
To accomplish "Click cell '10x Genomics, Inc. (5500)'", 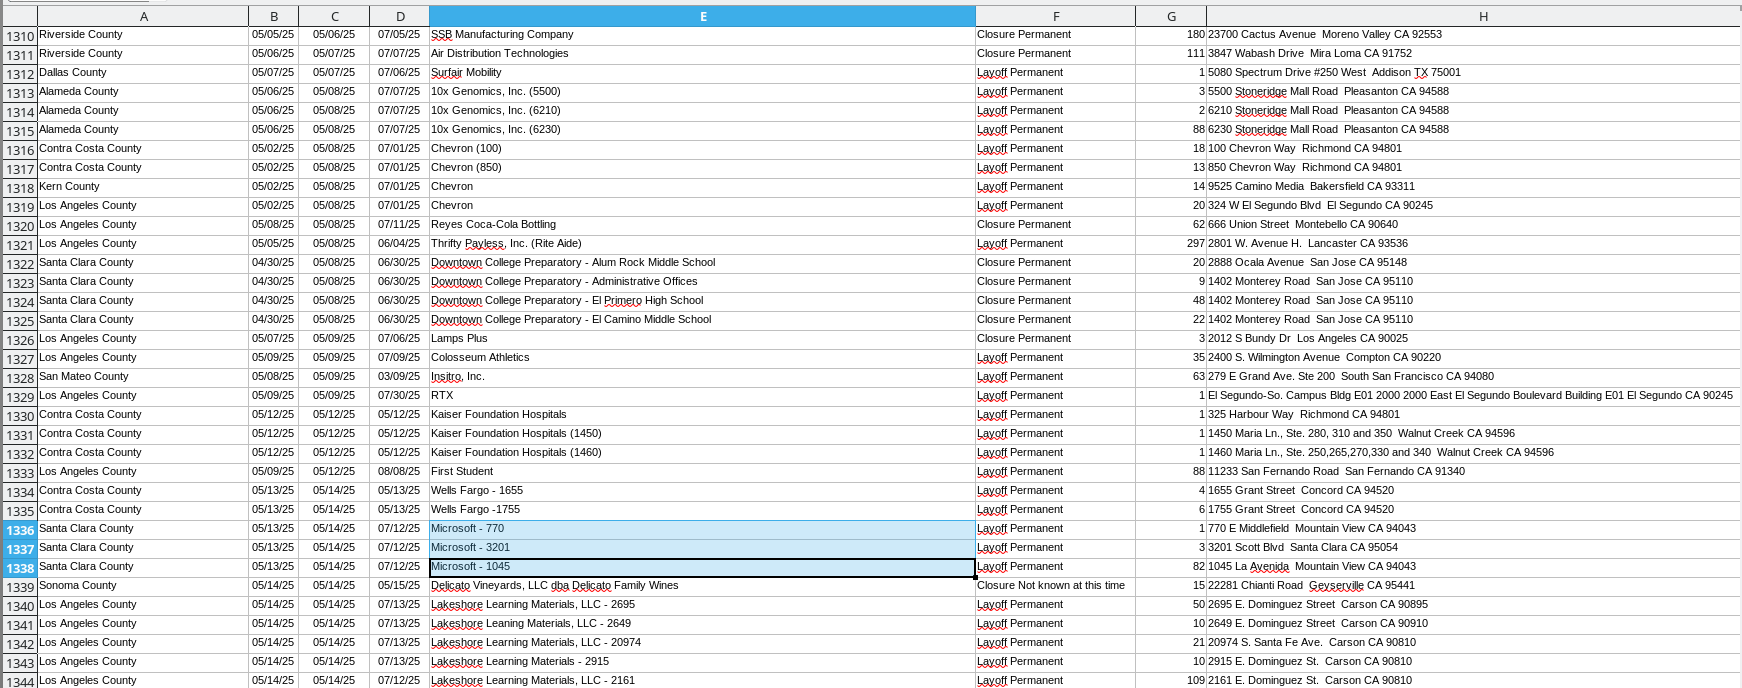I will [702, 92].
